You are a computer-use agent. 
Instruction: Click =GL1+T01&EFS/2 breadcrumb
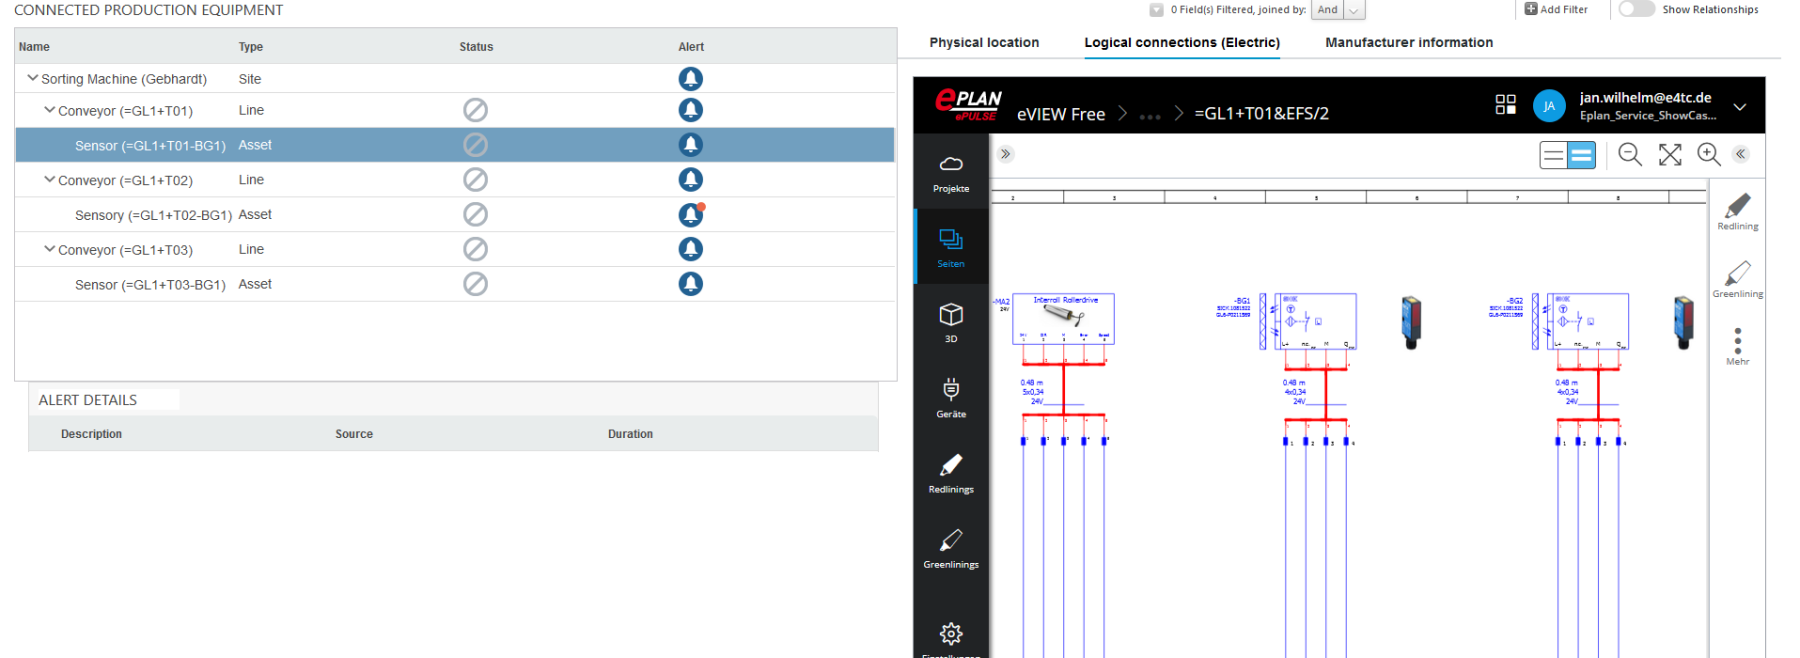tap(1262, 114)
